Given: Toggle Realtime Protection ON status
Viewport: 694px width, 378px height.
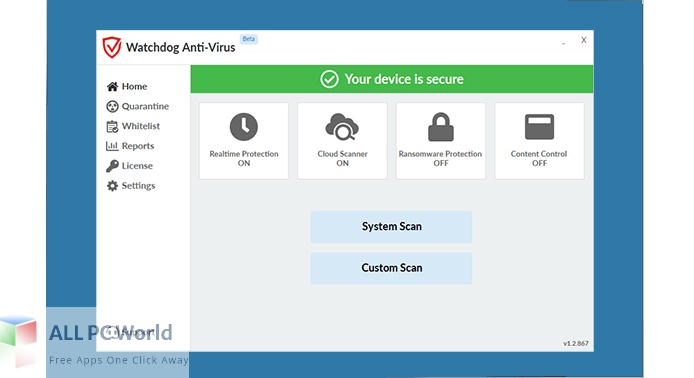Looking at the screenshot, I should pyautogui.click(x=244, y=141).
